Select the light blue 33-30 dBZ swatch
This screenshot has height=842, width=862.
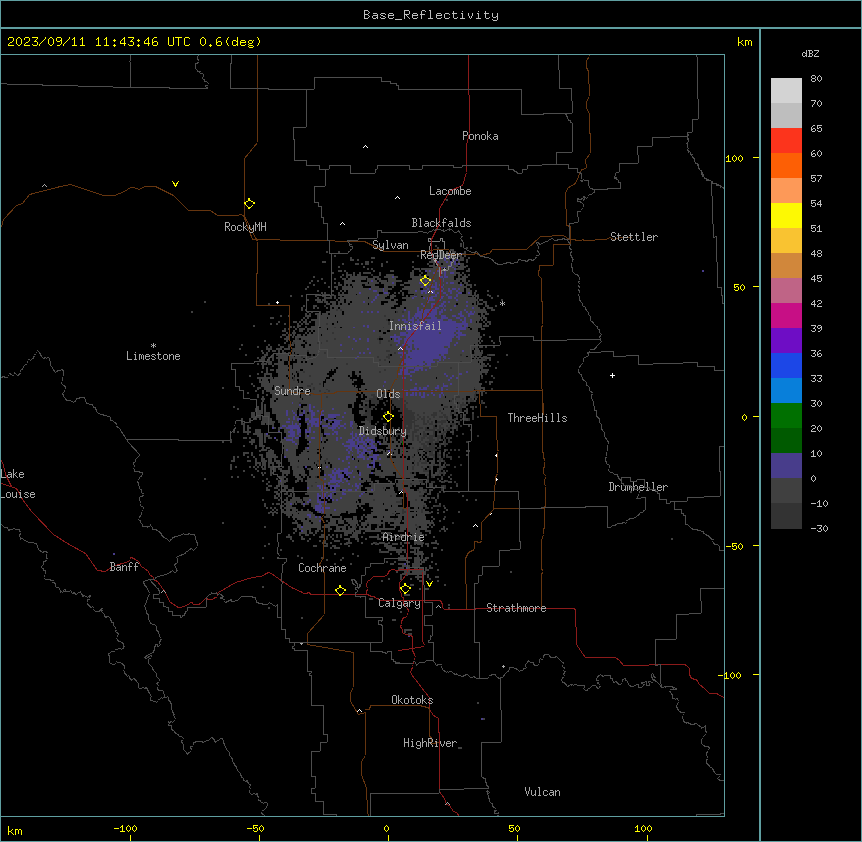(x=786, y=391)
